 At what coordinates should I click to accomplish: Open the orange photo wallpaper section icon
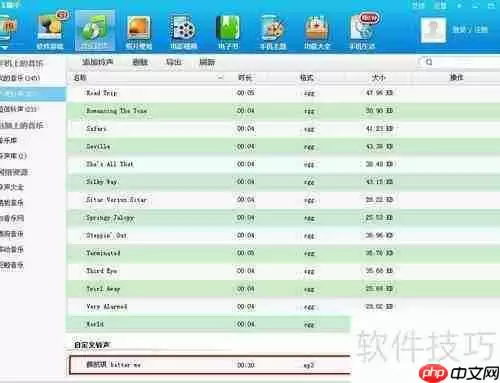pyautogui.click(x=139, y=32)
